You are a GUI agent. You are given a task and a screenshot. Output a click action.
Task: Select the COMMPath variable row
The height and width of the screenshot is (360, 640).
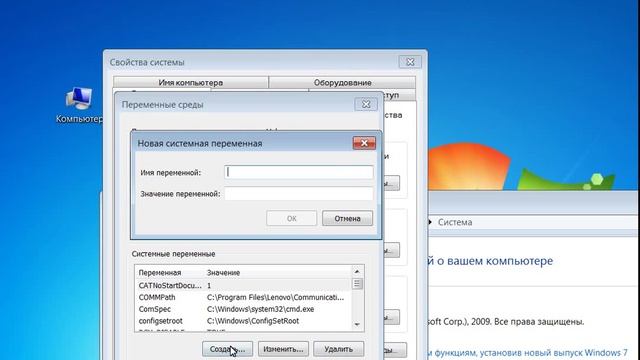243,297
